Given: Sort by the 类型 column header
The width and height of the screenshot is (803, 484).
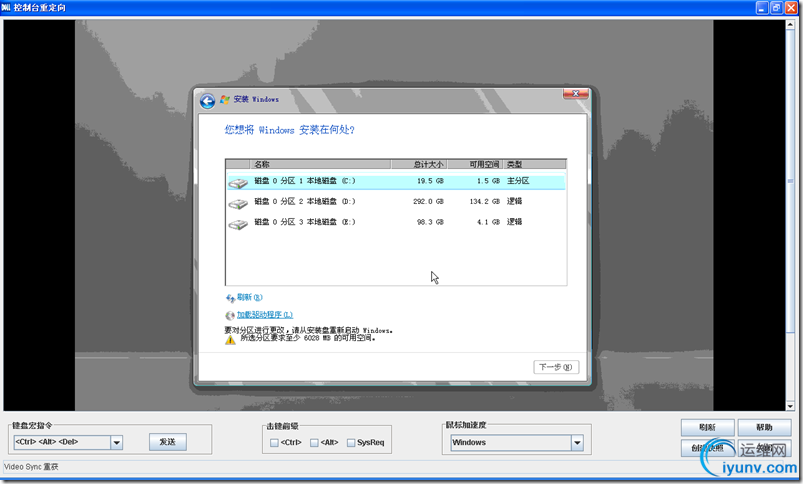Looking at the screenshot, I should [x=535, y=164].
